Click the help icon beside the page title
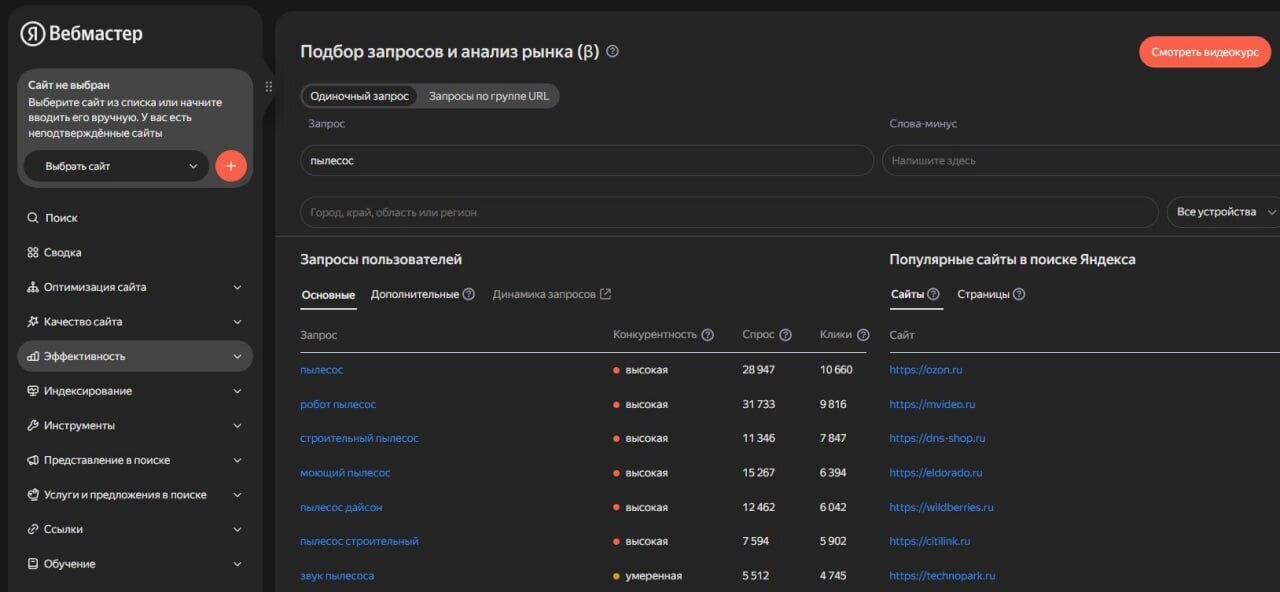This screenshot has height=592, width=1280. click(x=613, y=51)
